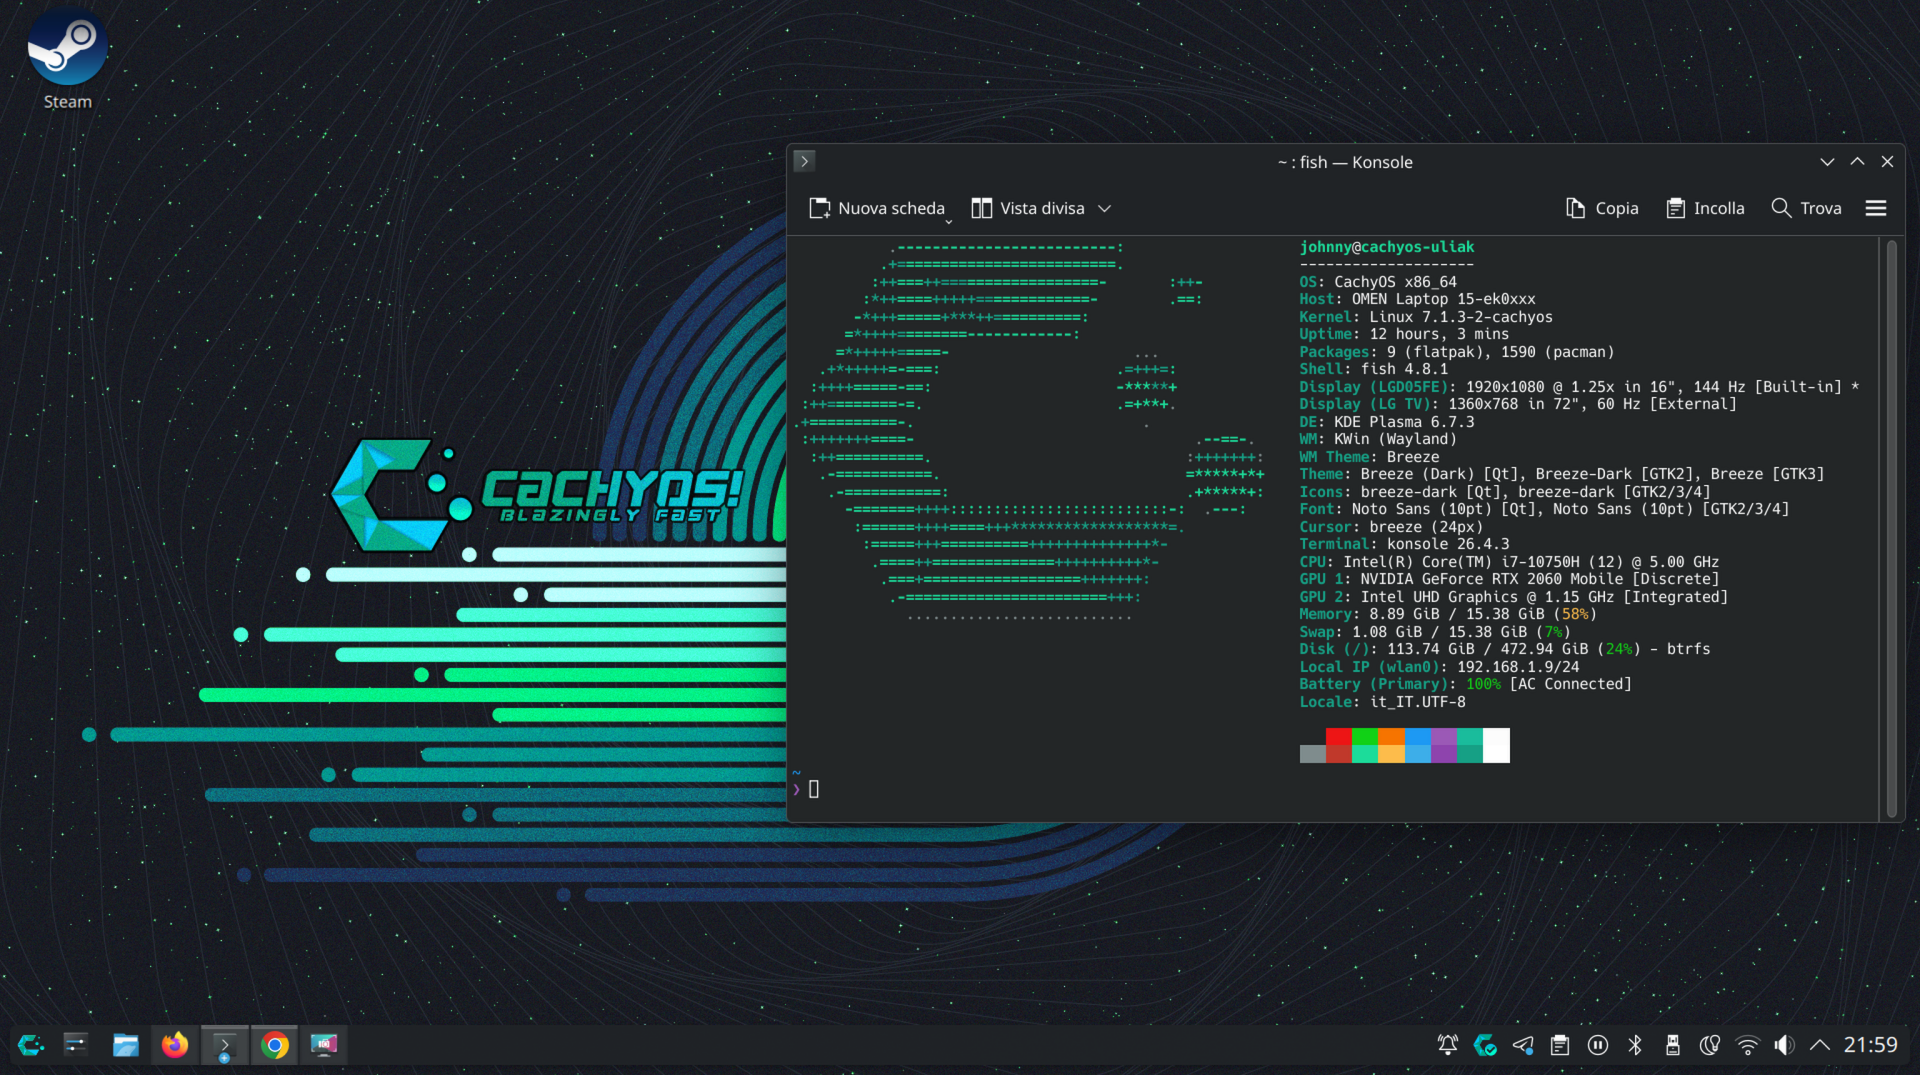Click the GPU 1 NVIDIA GeForce line
Image resolution: width=1920 pixels, height=1075 pixels.
pyautogui.click(x=1510, y=579)
